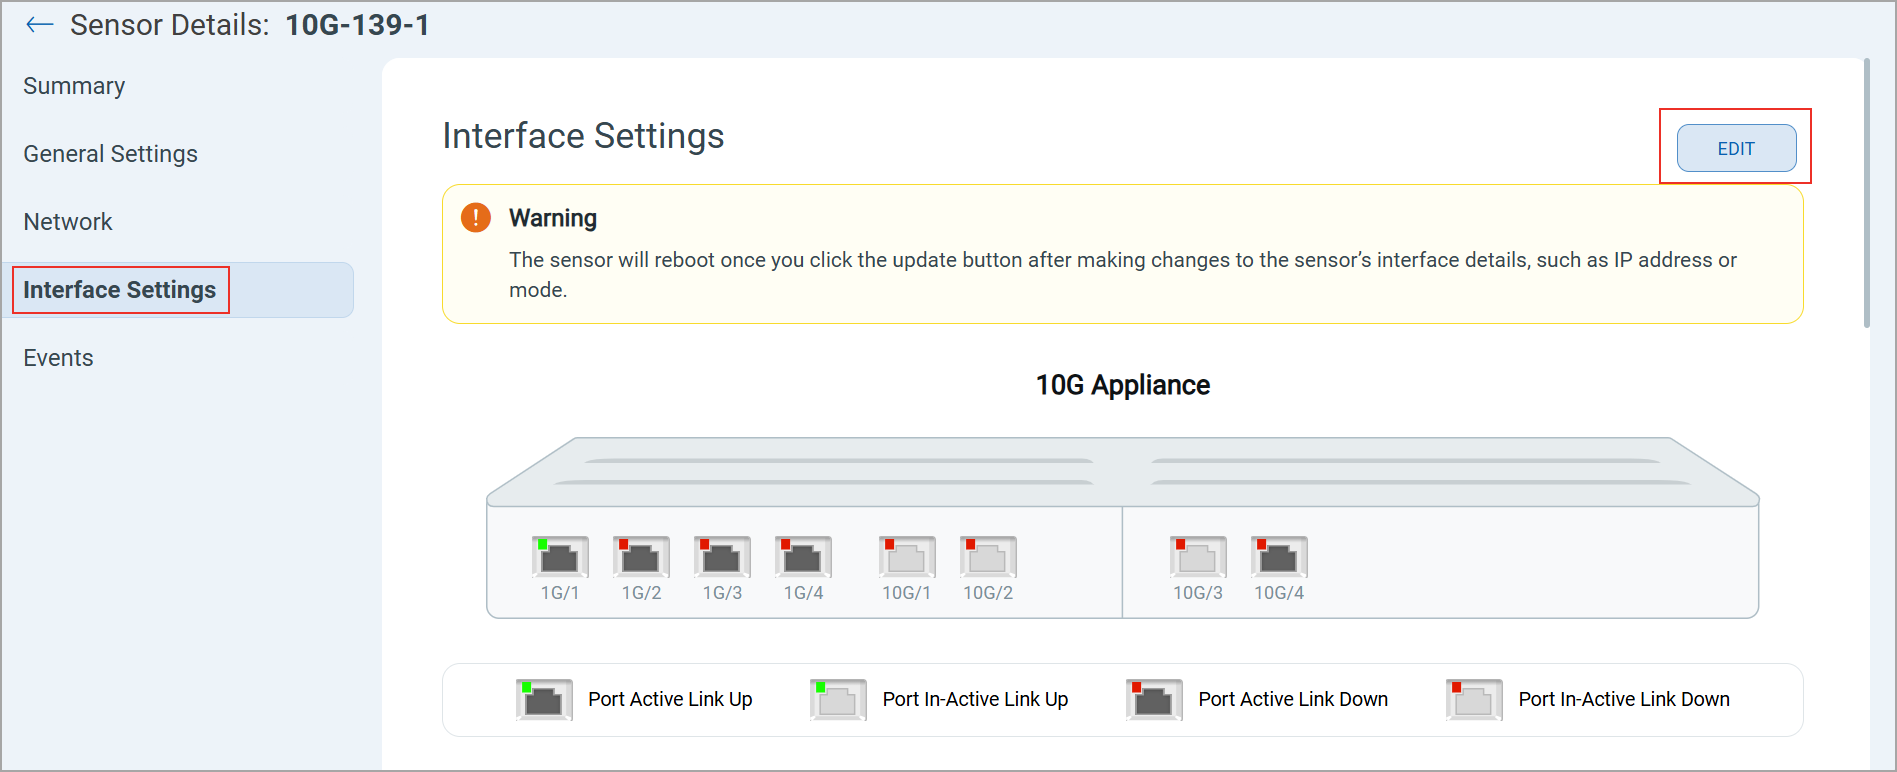This screenshot has width=1897, height=772.
Task: Click the back arrow beside Sensor Details
Action: tap(39, 25)
